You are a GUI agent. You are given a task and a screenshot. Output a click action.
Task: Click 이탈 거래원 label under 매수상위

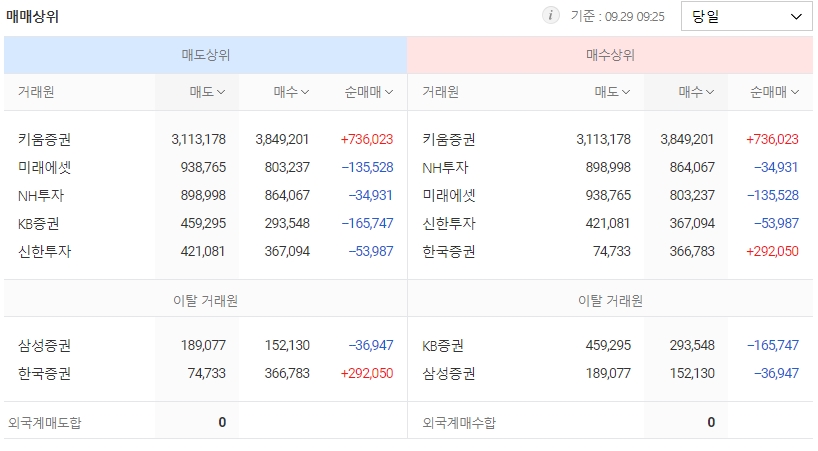(610, 301)
